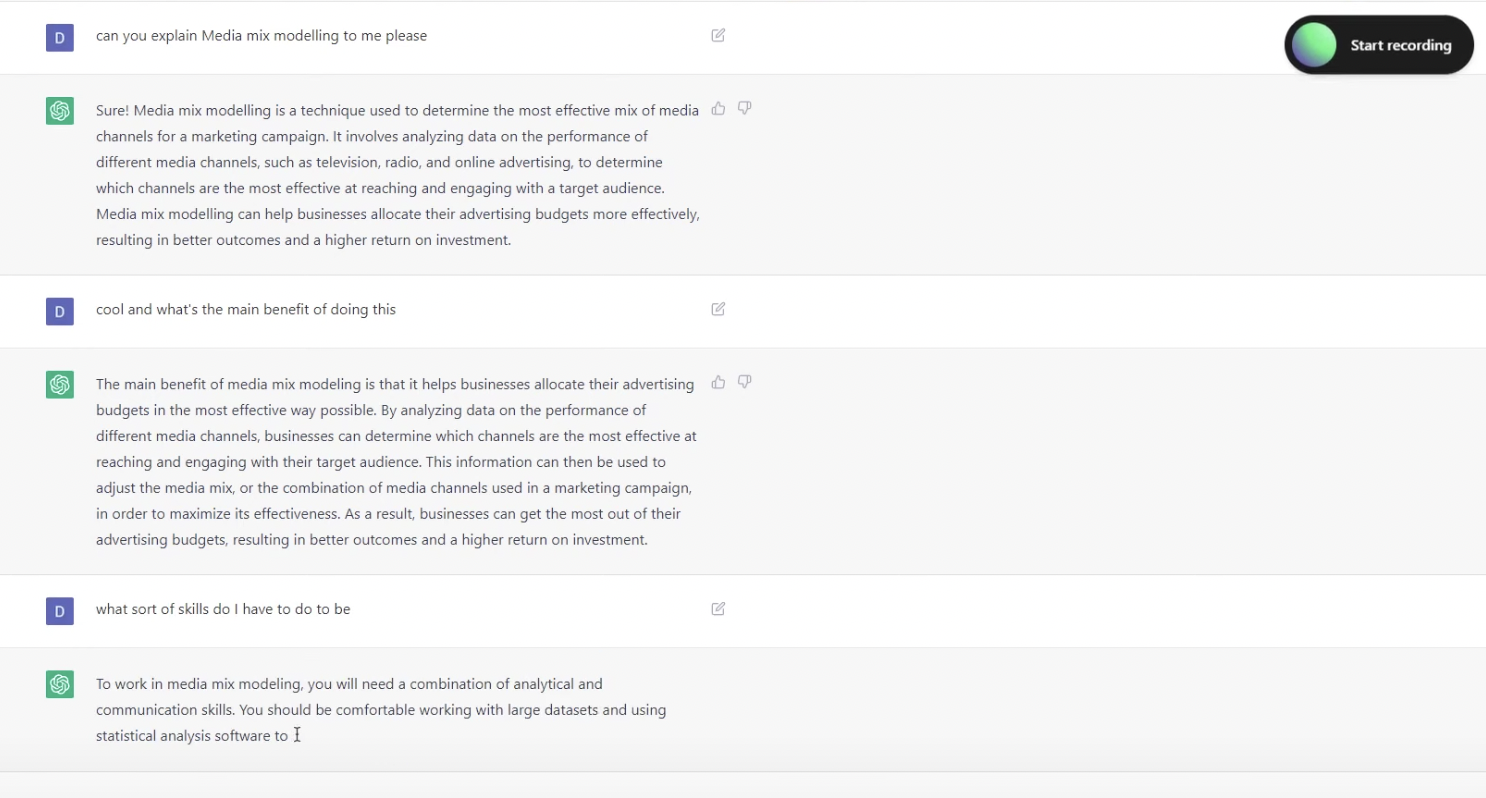
Task: Click the D avatar next to the skills question
Action: (59, 610)
